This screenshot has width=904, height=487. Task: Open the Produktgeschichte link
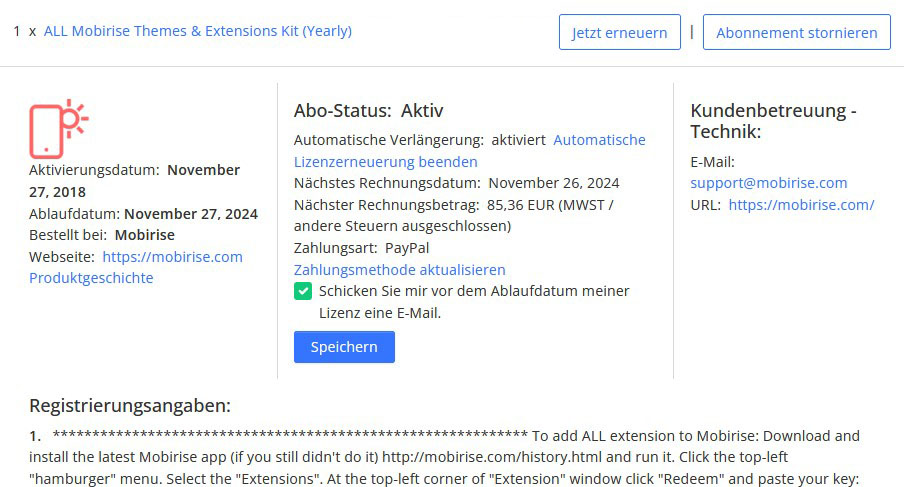click(91, 278)
